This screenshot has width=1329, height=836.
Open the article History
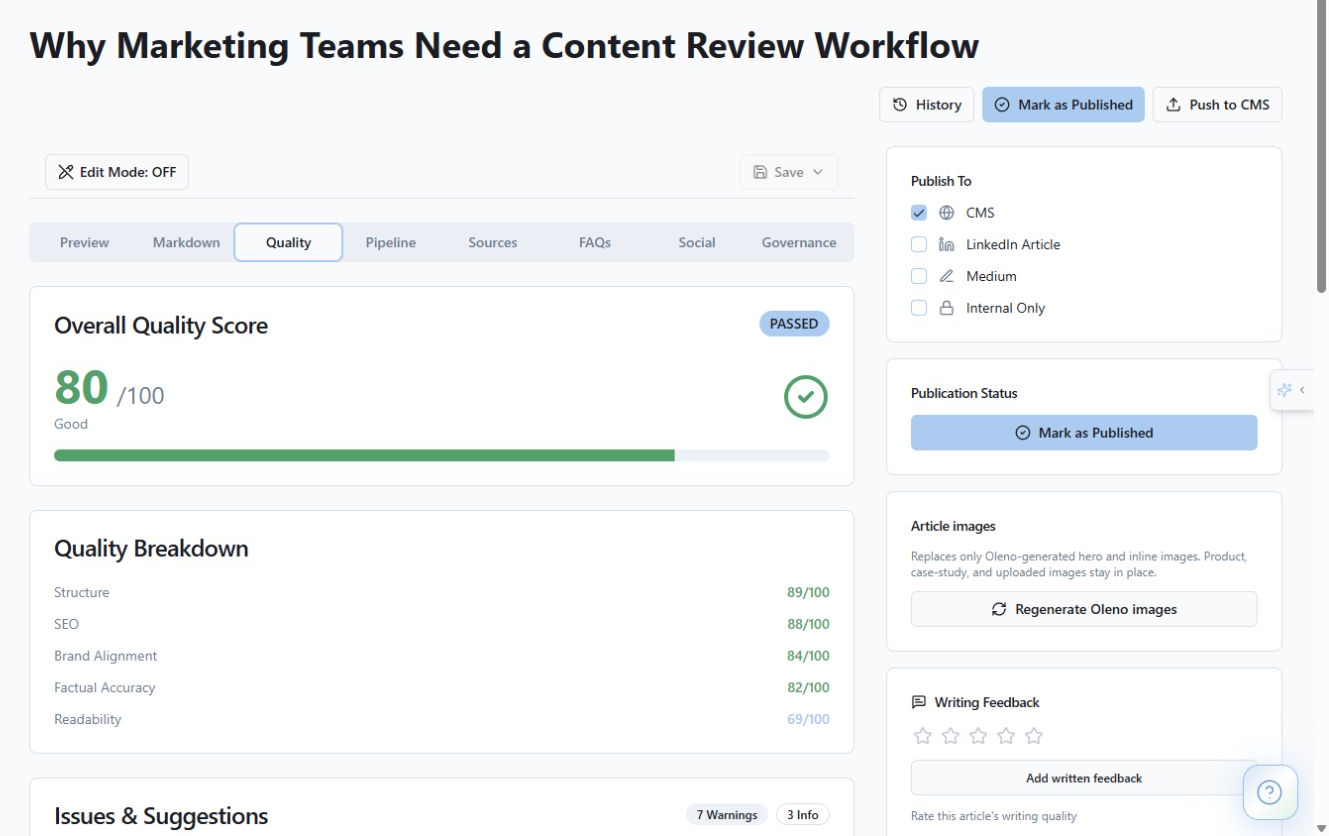point(926,105)
